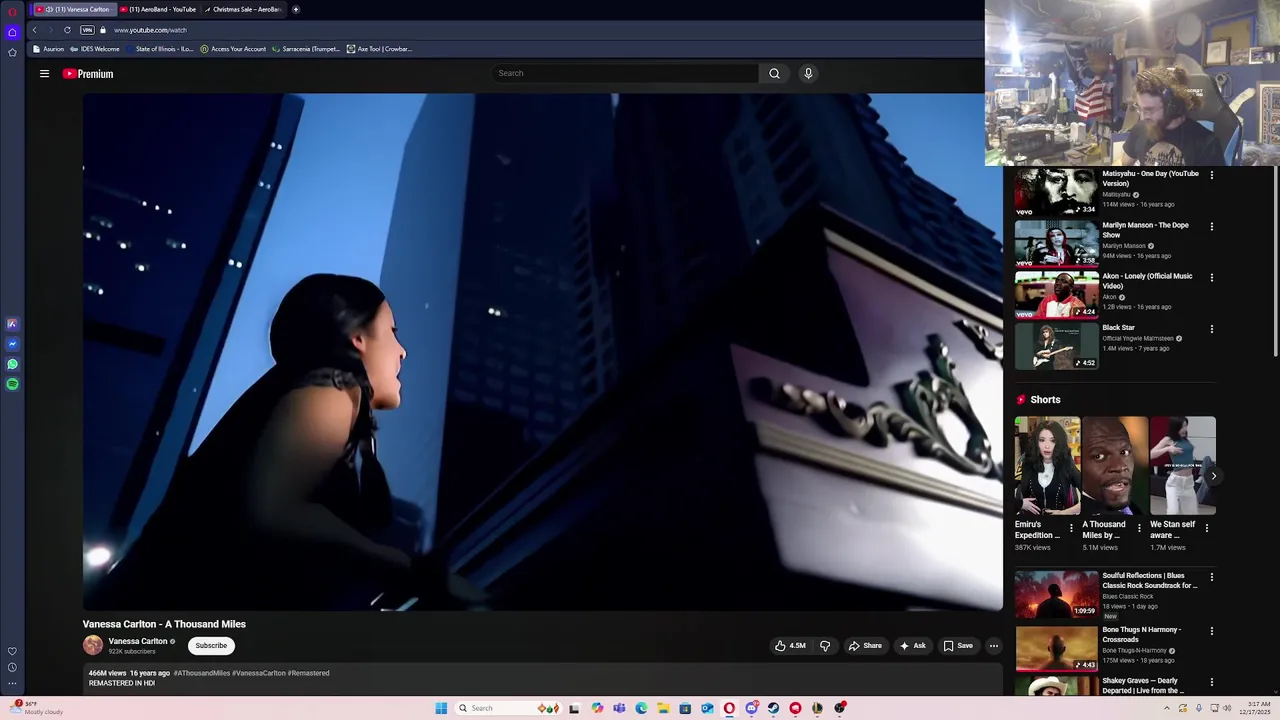Screen dimensions: 1280x720
Task: Open WhatsApp in the Opera sidebar
Action: [x=12, y=364]
